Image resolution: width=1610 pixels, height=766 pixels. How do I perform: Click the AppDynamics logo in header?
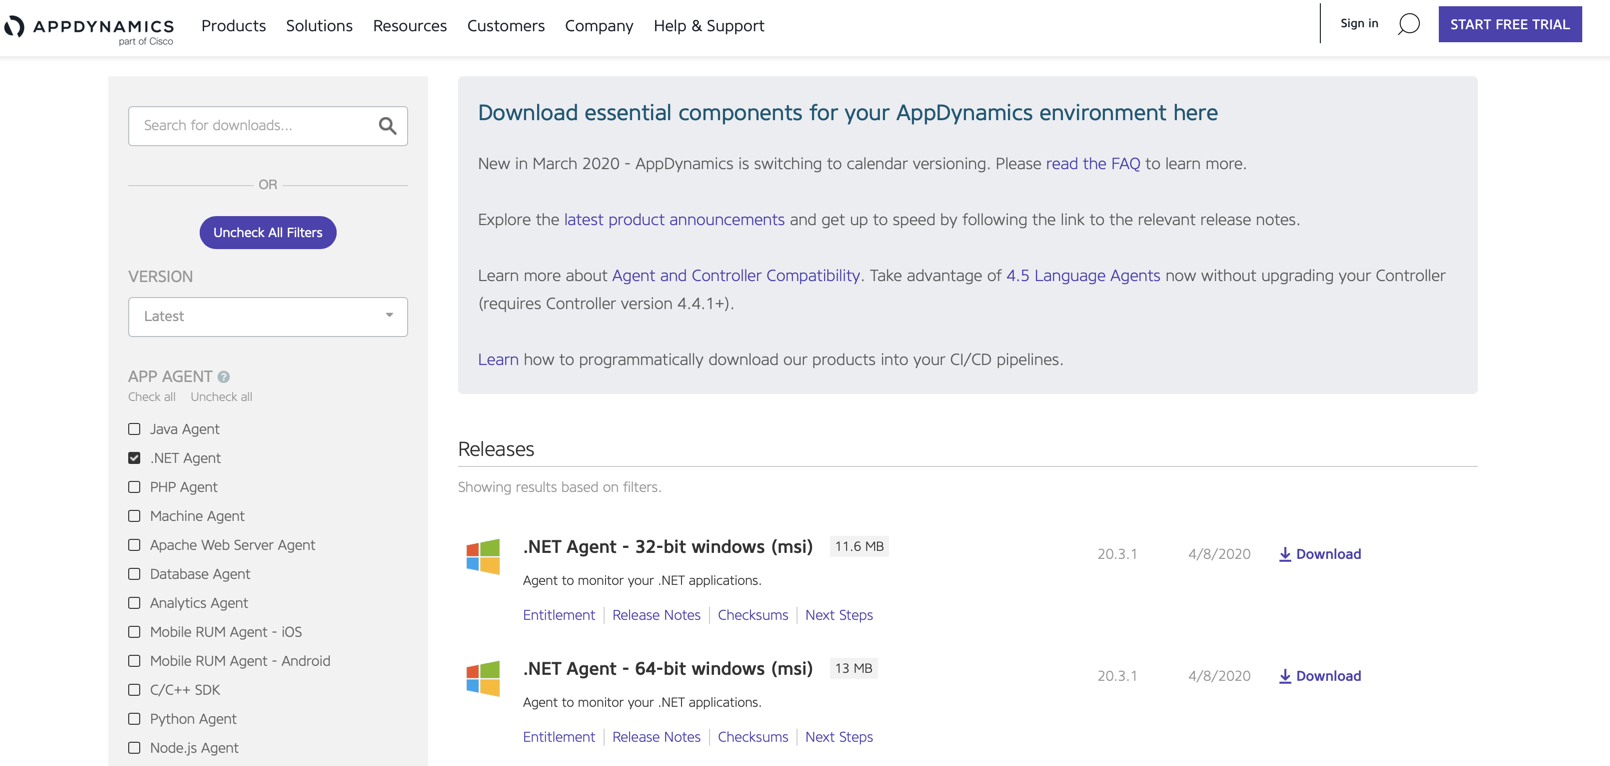click(89, 27)
